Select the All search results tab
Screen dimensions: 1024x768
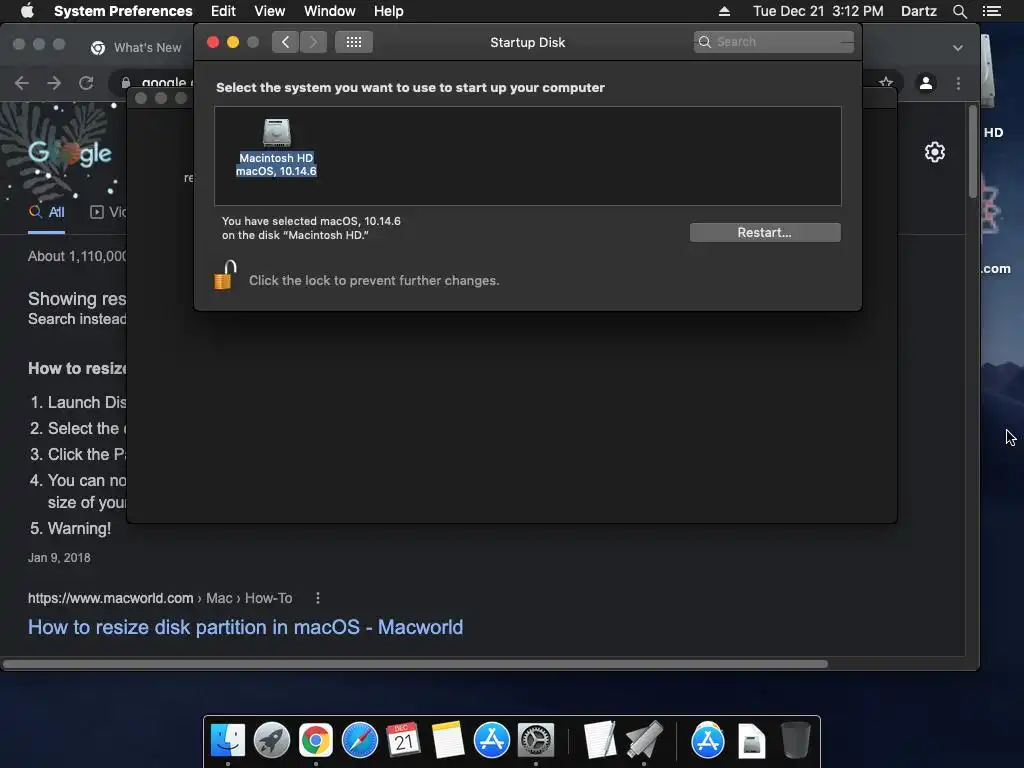[46, 212]
